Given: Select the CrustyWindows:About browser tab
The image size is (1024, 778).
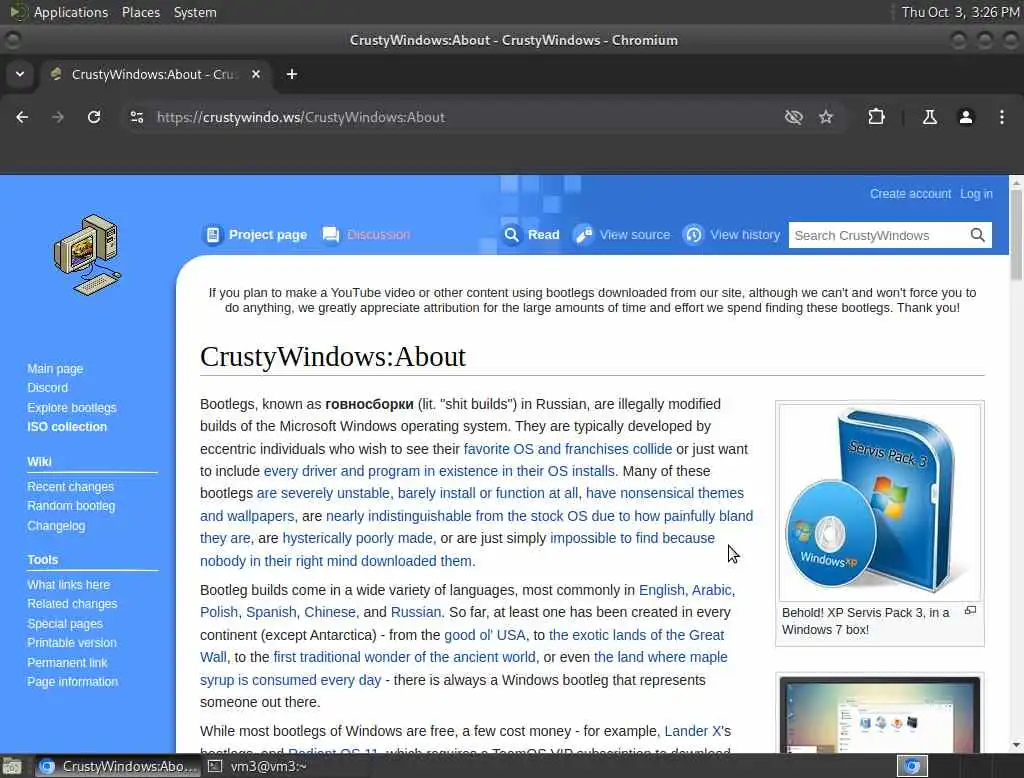Looking at the screenshot, I should (155, 74).
